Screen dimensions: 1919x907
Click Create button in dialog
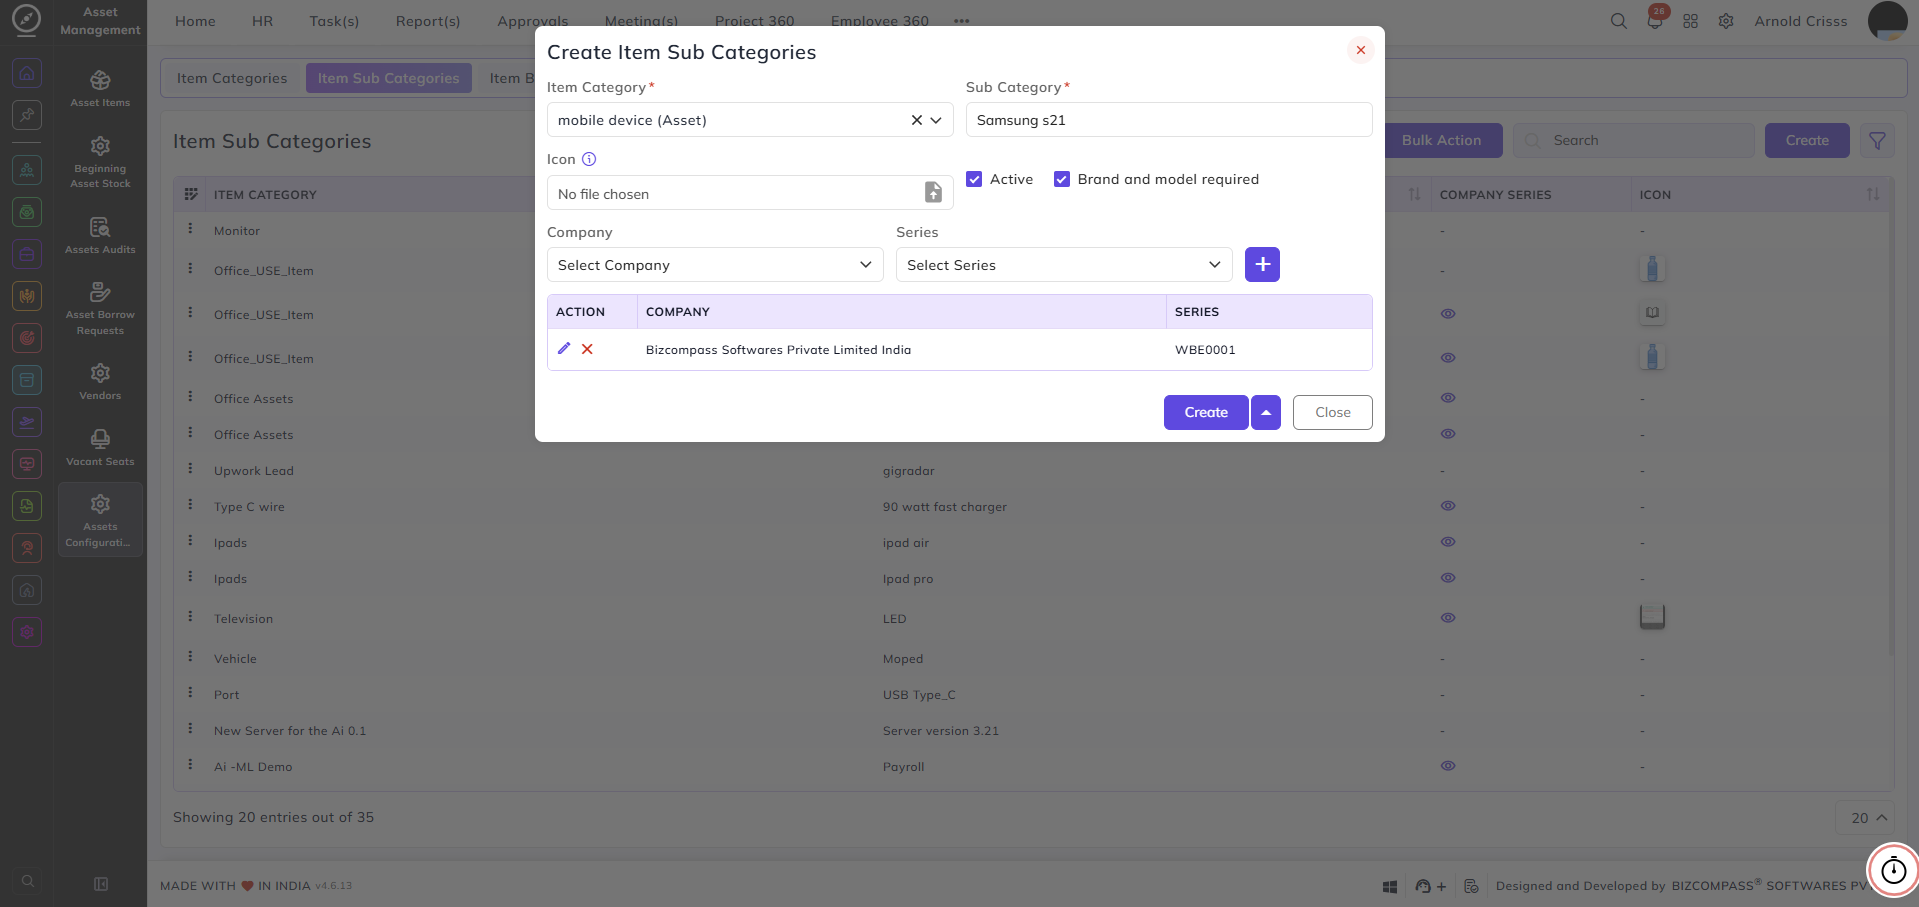pos(1206,412)
